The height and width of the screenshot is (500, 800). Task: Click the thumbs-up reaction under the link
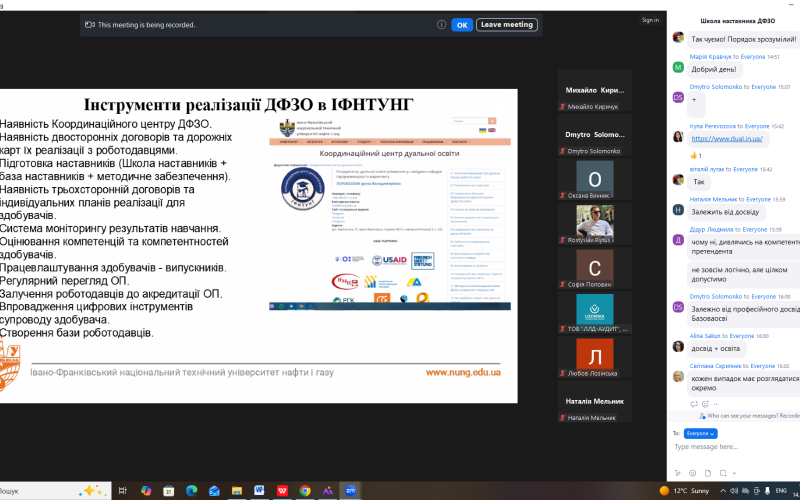696,155
